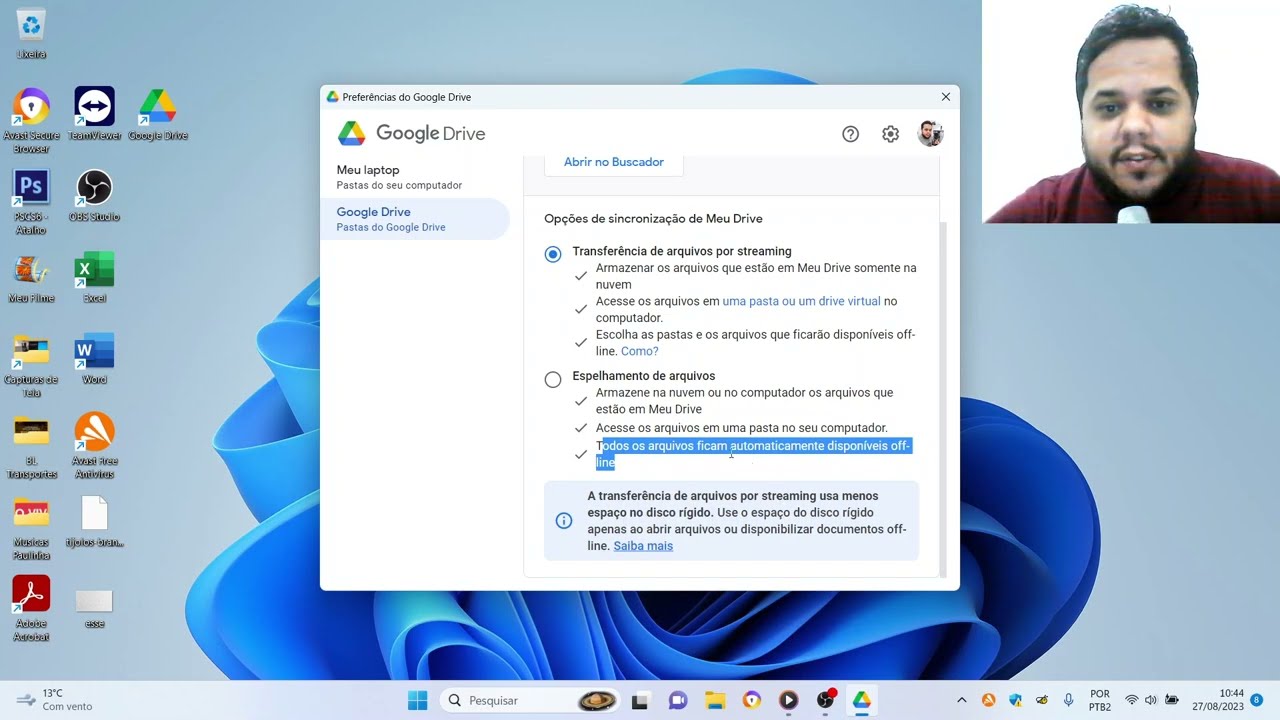The height and width of the screenshot is (720, 1280).
Task: Open the Saiba mais link
Action: point(643,546)
